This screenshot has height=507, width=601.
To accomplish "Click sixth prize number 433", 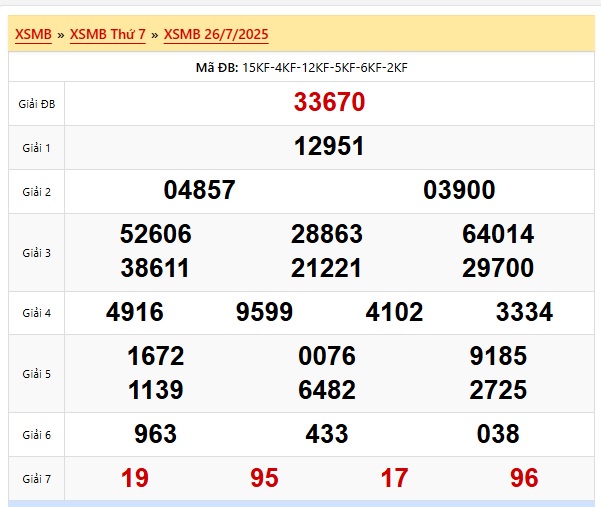I will click(327, 434).
